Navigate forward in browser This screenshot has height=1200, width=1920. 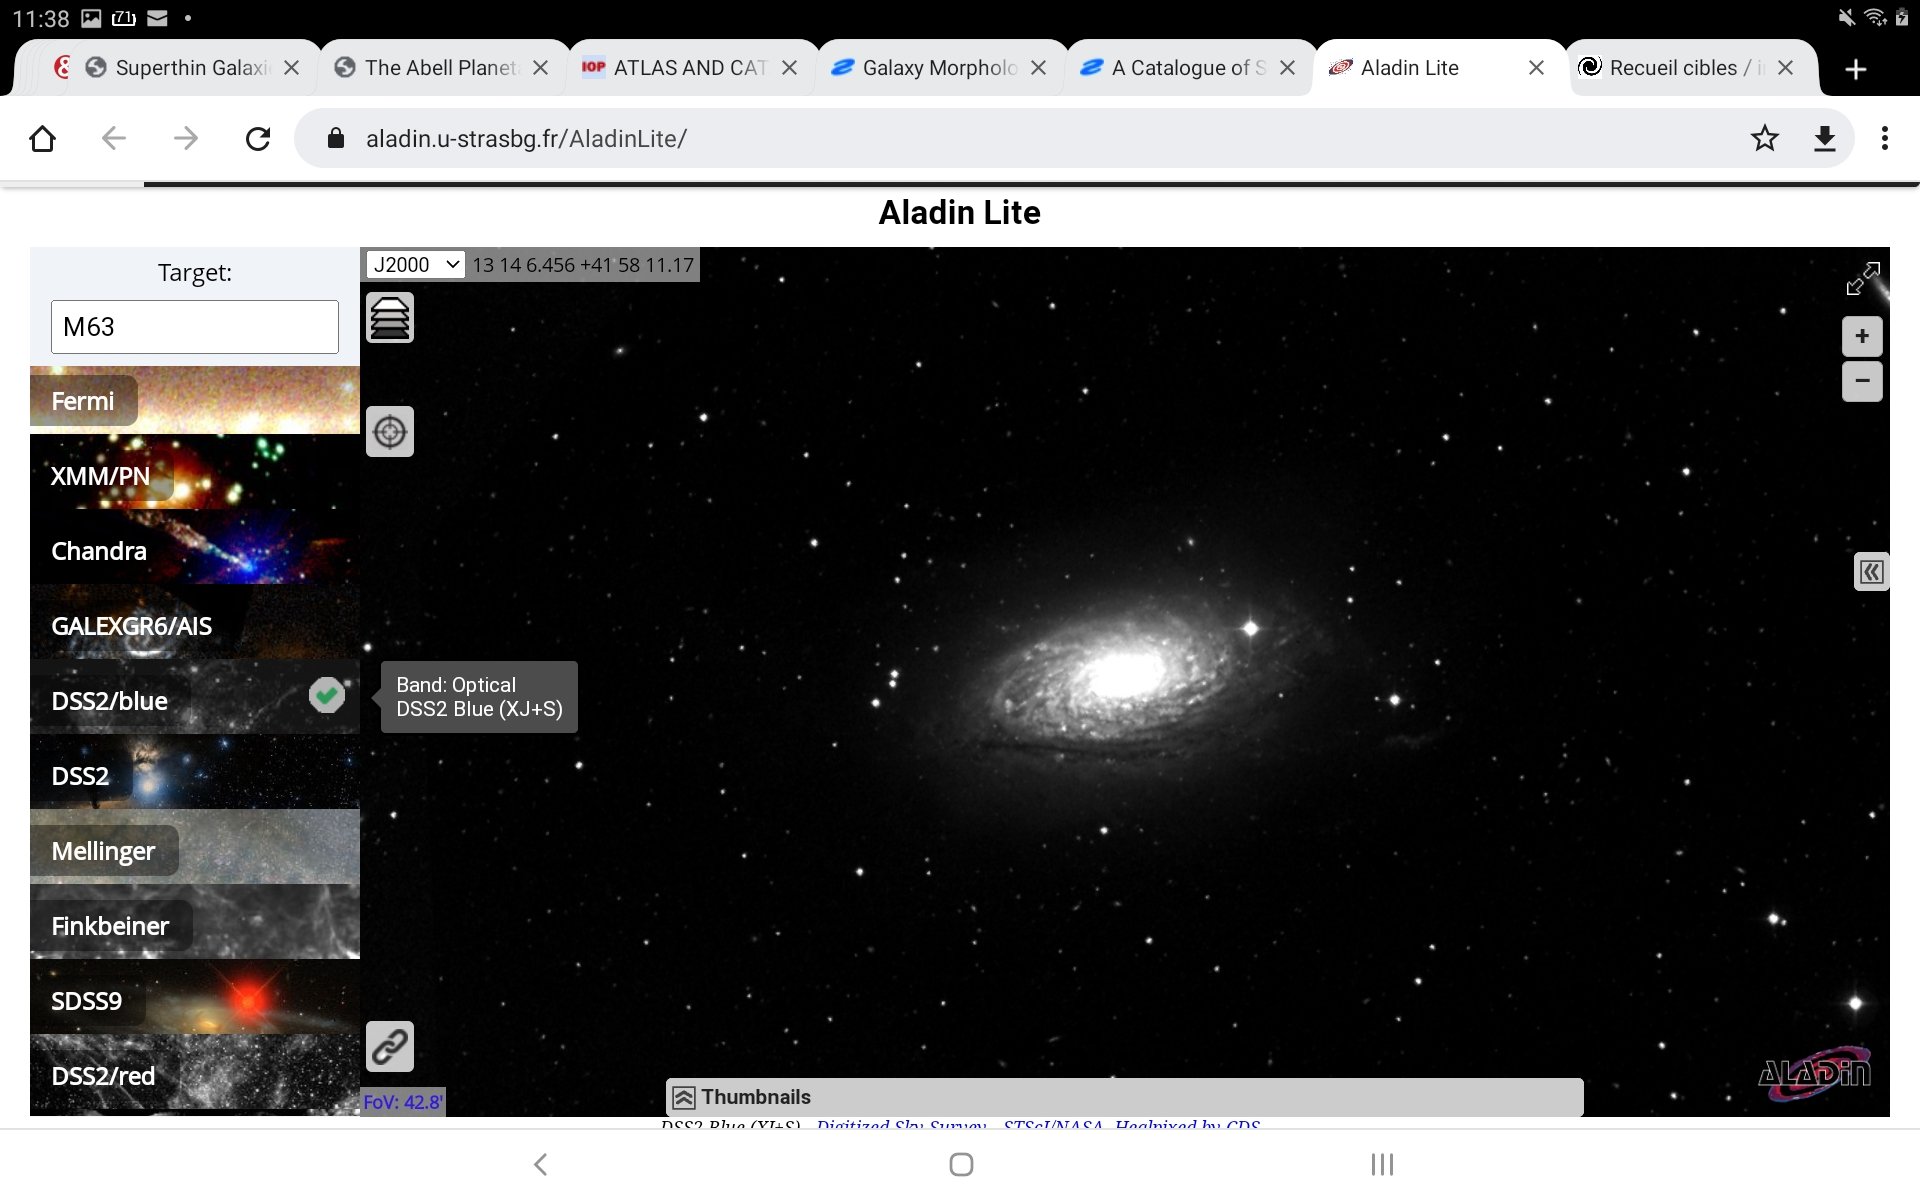186,138
